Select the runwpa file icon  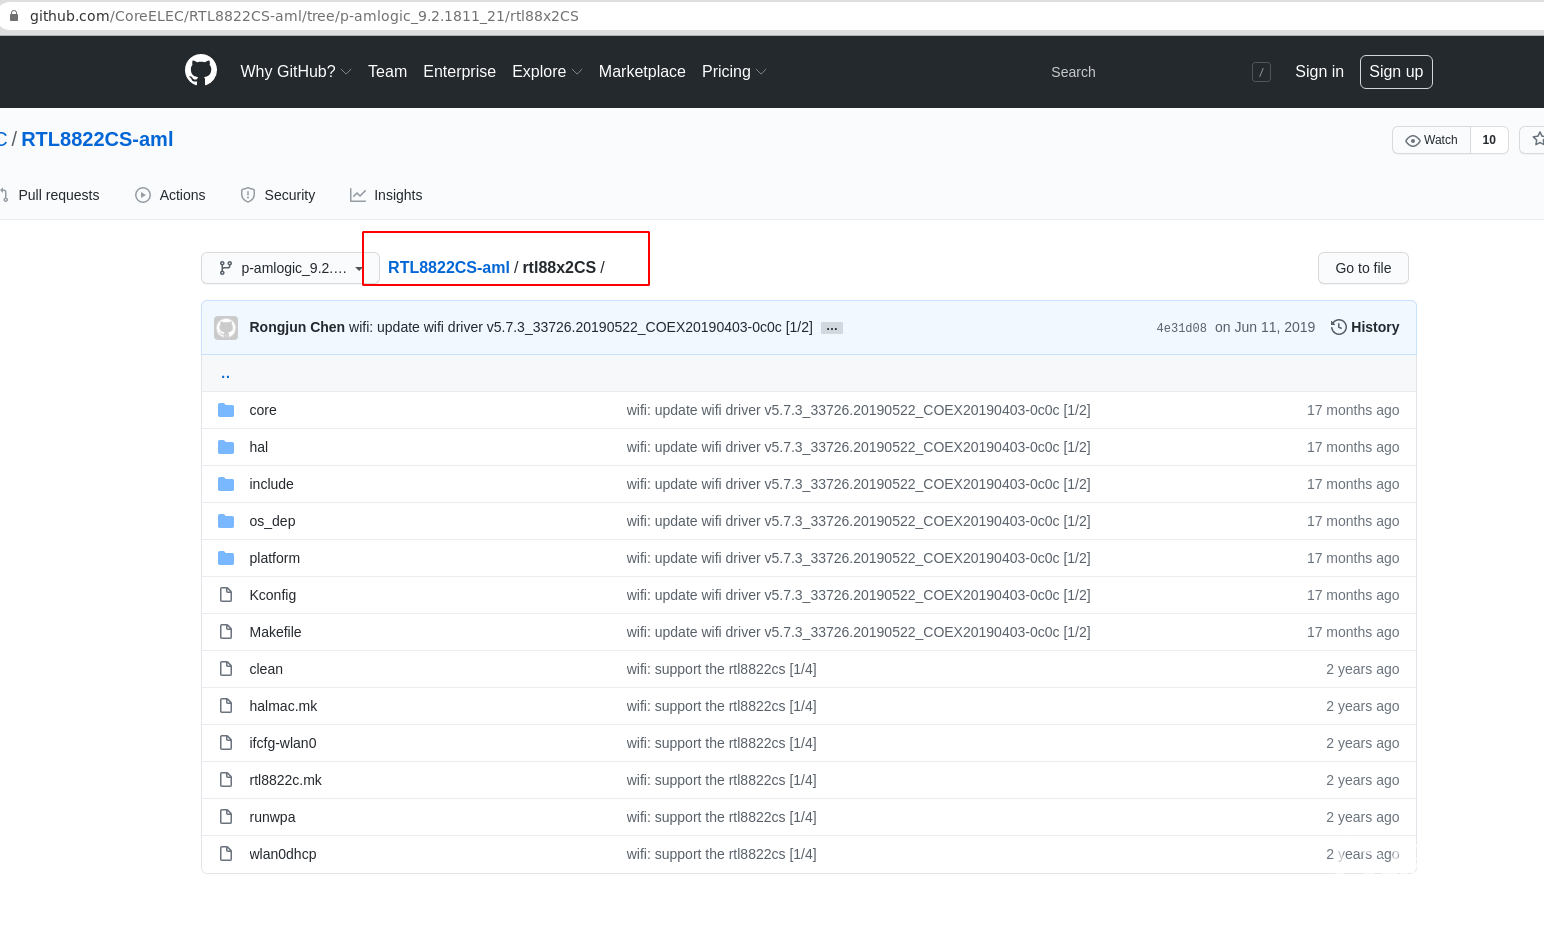(226, 817)
